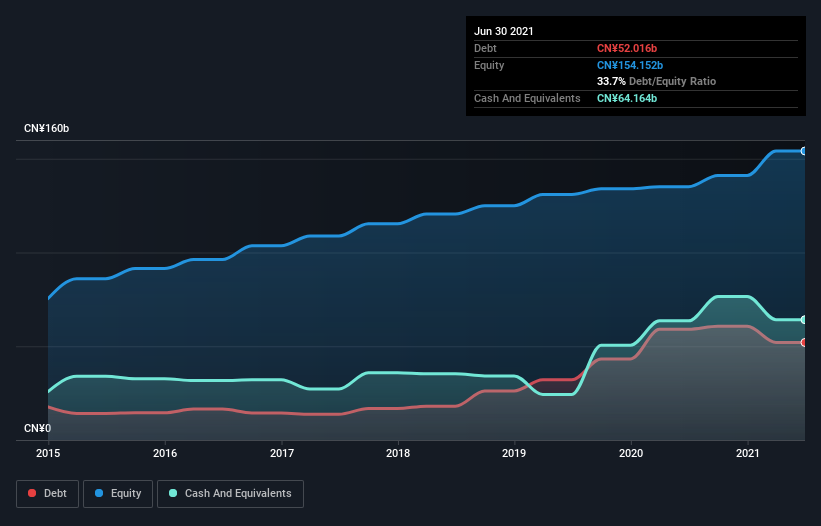Image resolution: width=821 pixels, height=526 pixels.
Task: Click the 2020 axis label
Action: (x=631, y=453)
